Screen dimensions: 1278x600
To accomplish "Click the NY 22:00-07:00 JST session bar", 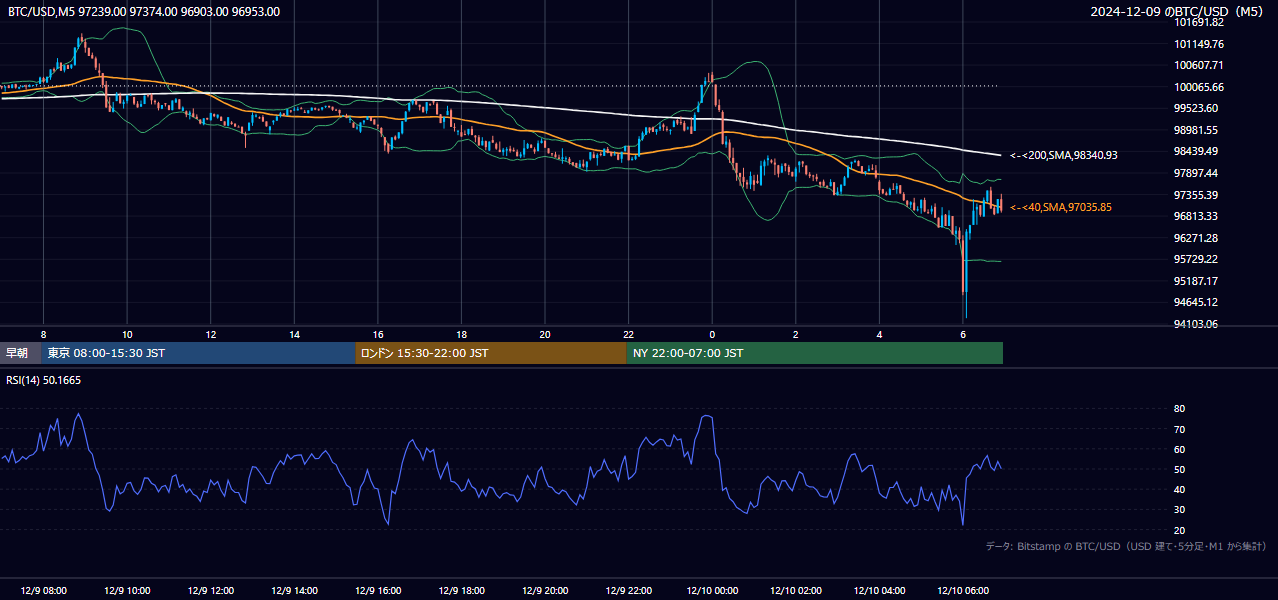I will pos(815,353).
